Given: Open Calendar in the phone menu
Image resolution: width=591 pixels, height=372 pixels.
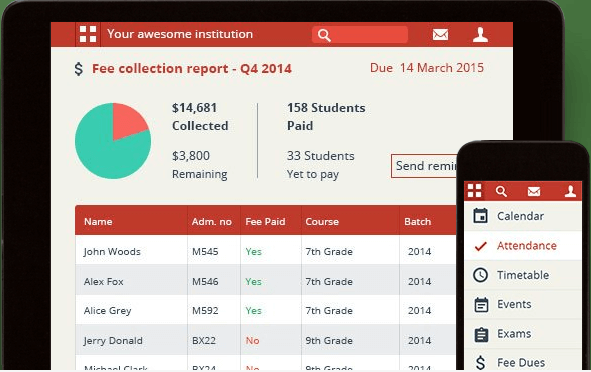Looking at the screenshot, I should [x=523, y=216].
